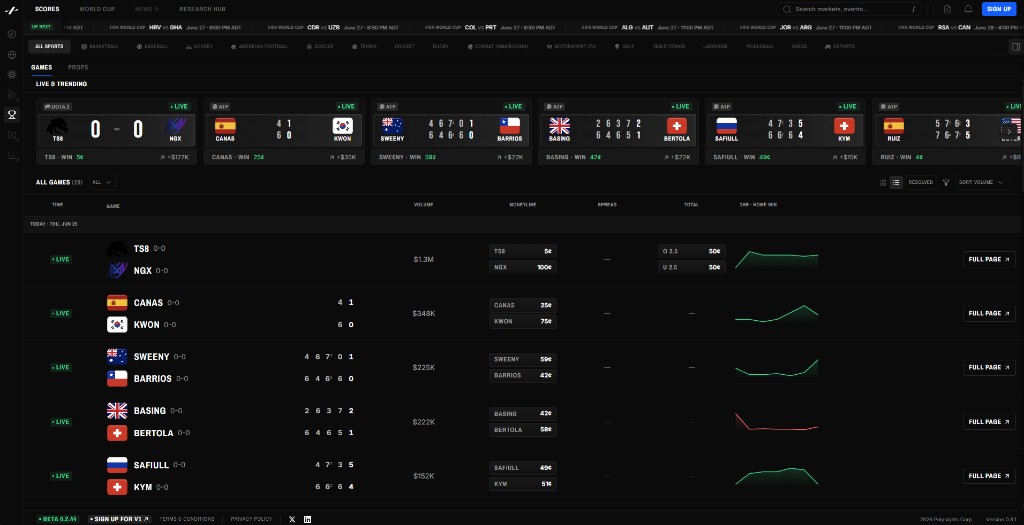Open notifications bell icon
1024x525 pixels.
point(968,9)
